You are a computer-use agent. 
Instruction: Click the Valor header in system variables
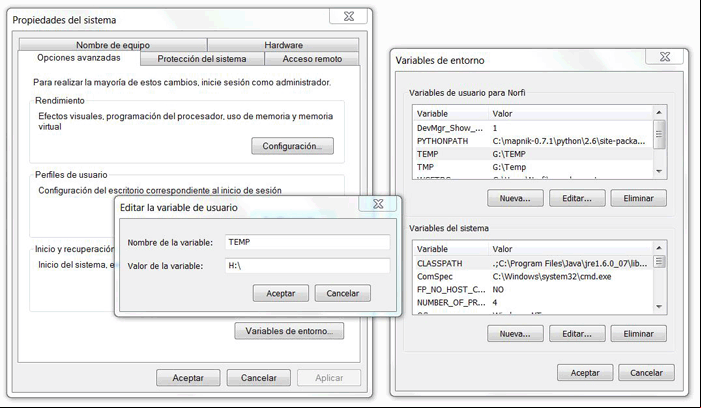[x=571, y=249]
